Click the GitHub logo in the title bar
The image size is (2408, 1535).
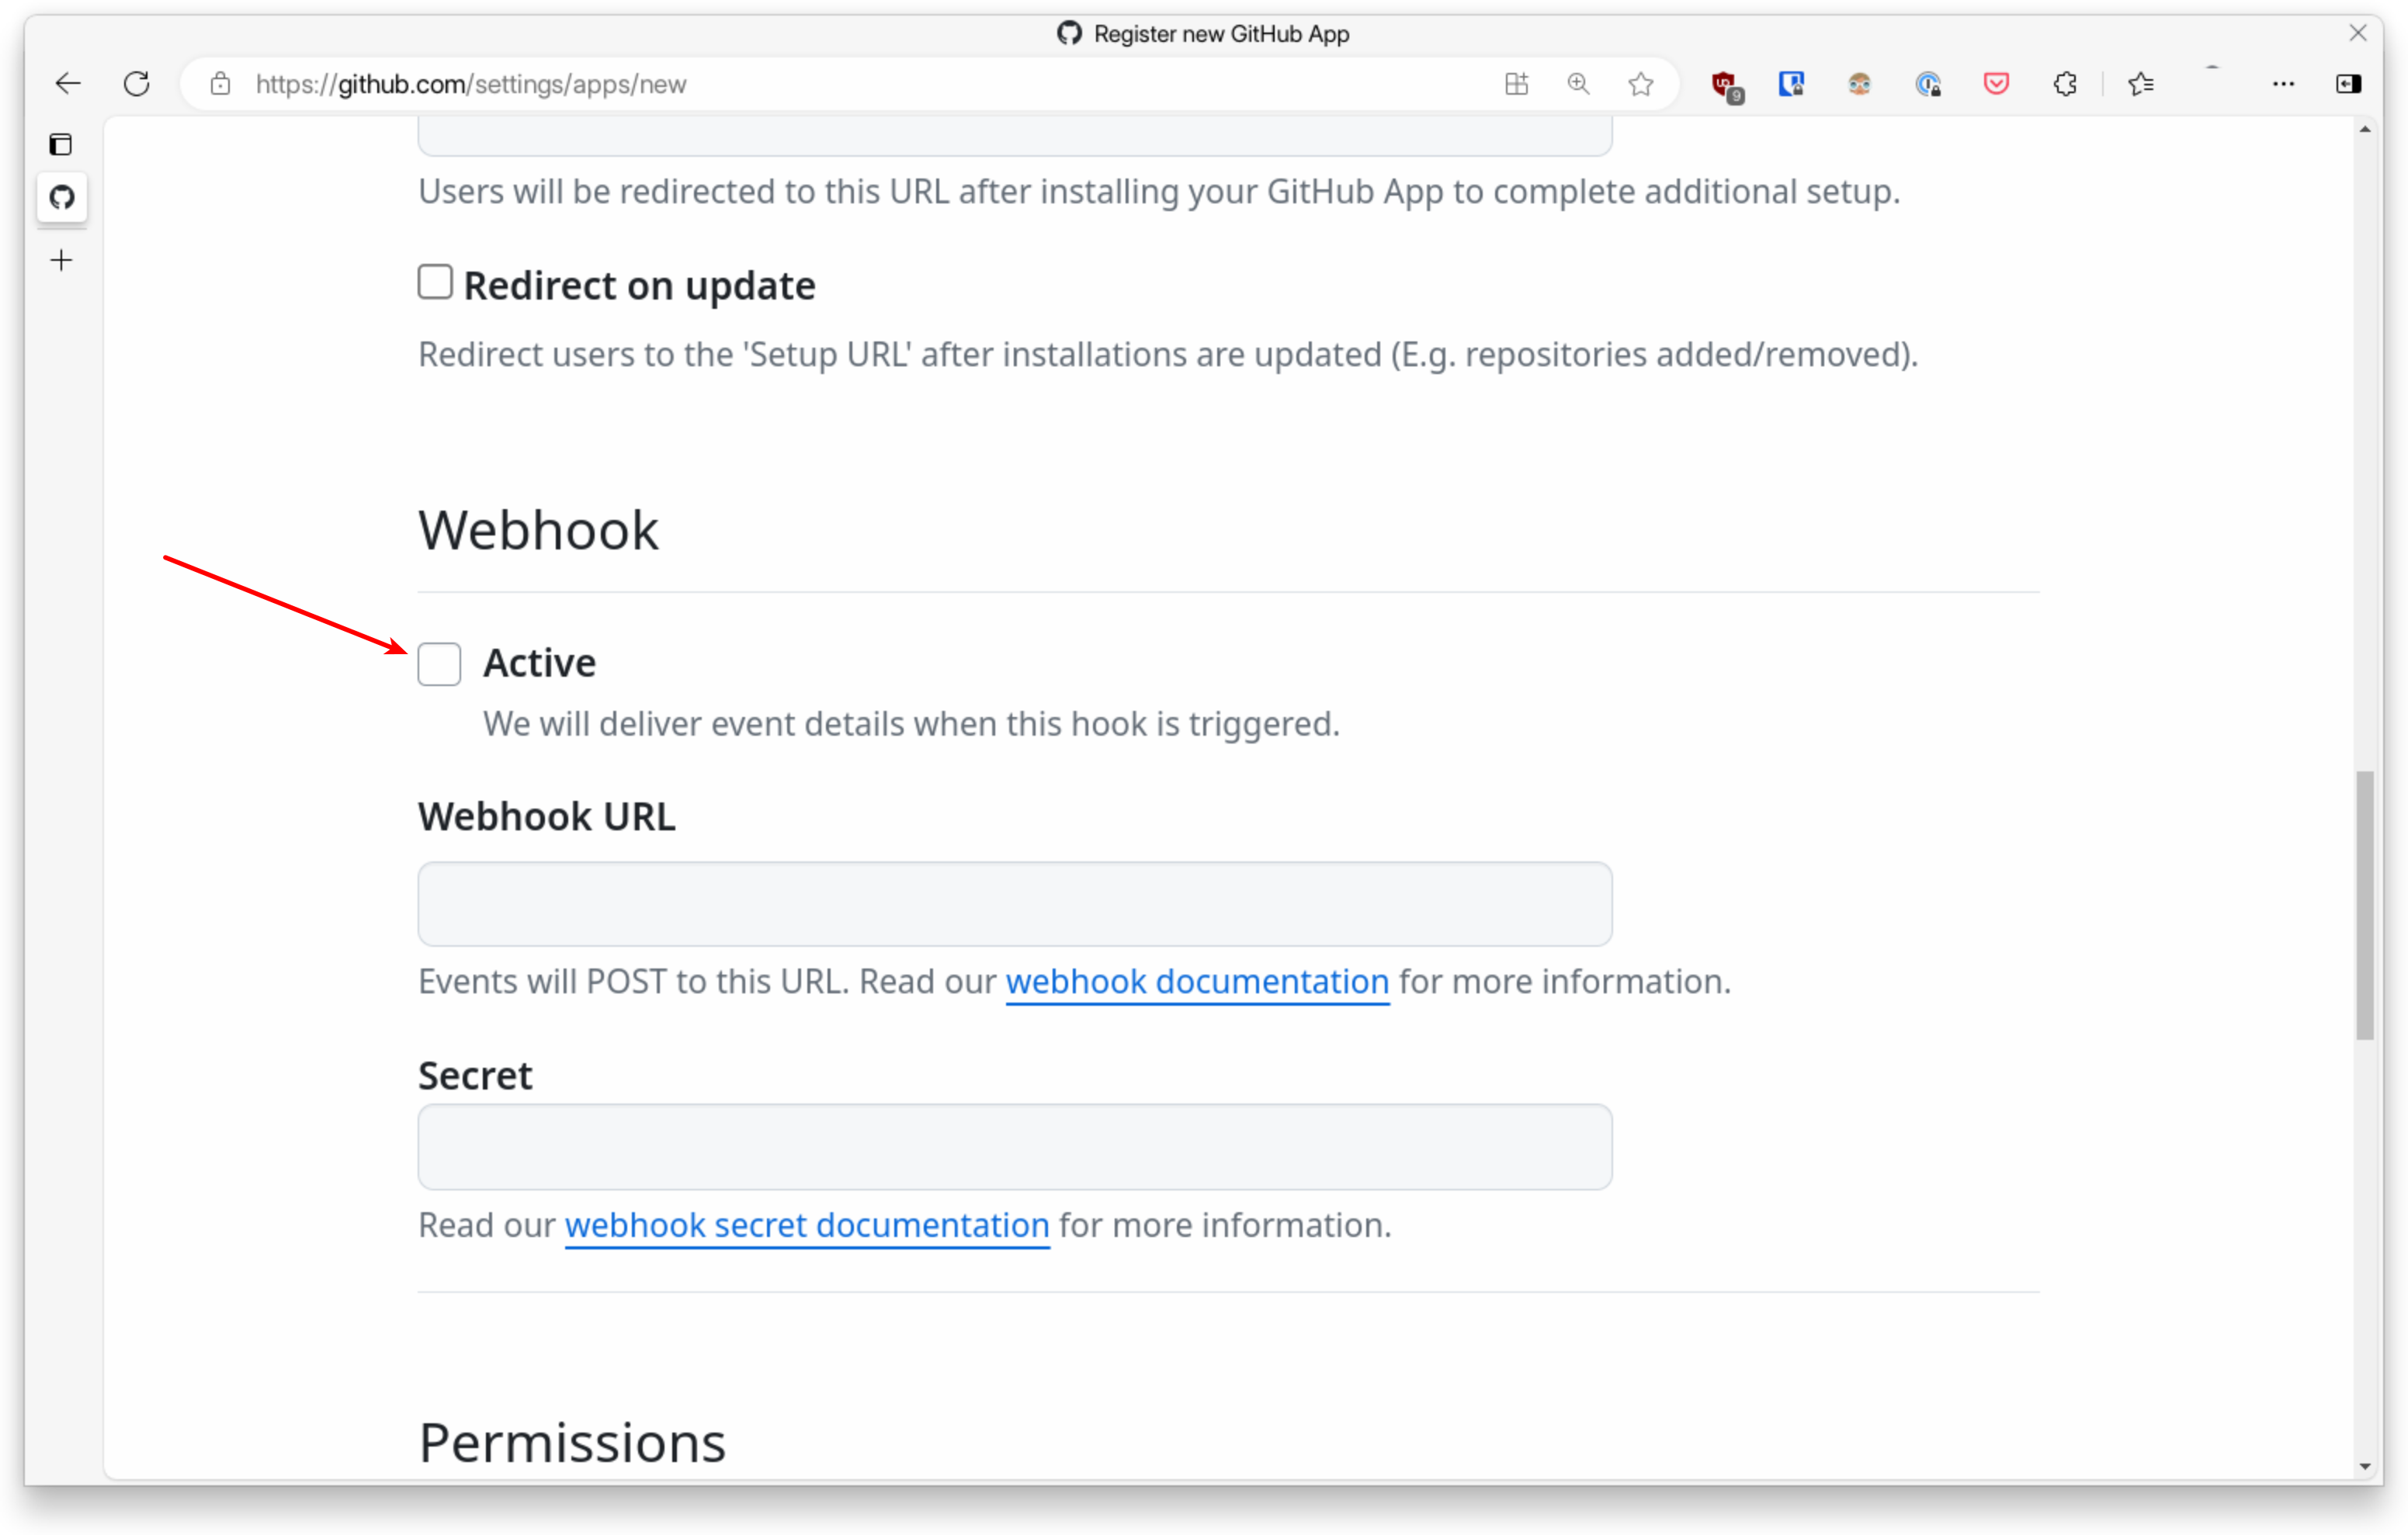pyautogui.click(x=1068, y=33)
